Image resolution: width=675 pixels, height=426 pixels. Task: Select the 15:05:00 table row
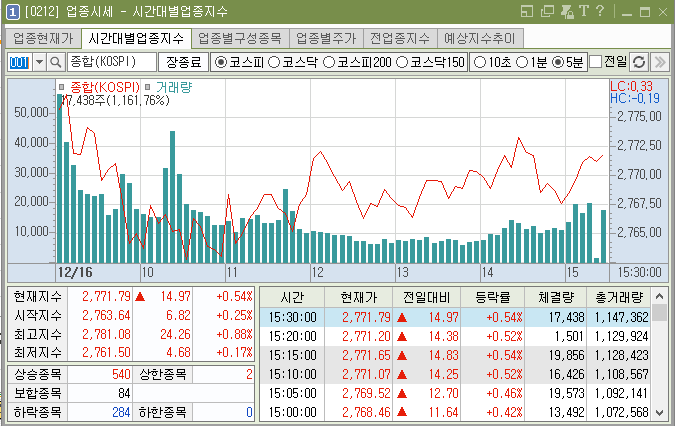click(x=455, y=393)
